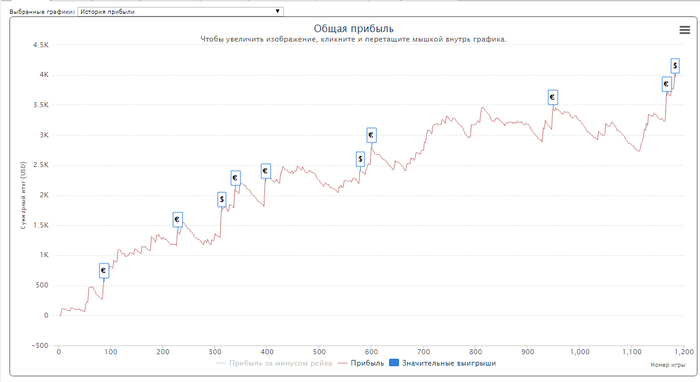Click the dollar marker near game 580

pos(360,159)
